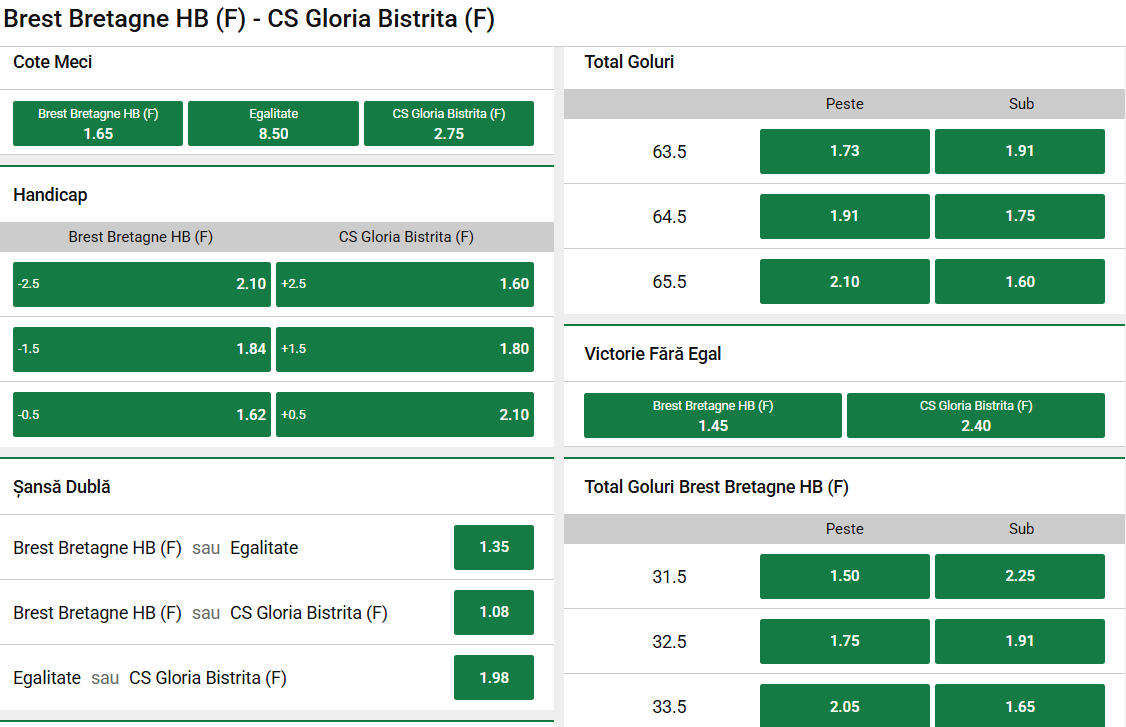Choose Sub 33.5 Brest goals at 1.65
This screenshot has height=727, width=1126.
pos(1019,706)
